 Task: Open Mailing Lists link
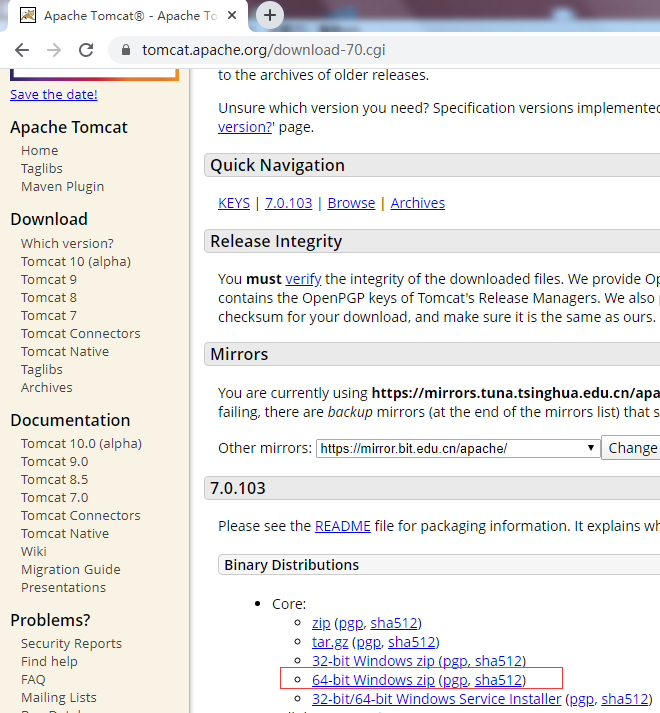[x=59, y=698]
